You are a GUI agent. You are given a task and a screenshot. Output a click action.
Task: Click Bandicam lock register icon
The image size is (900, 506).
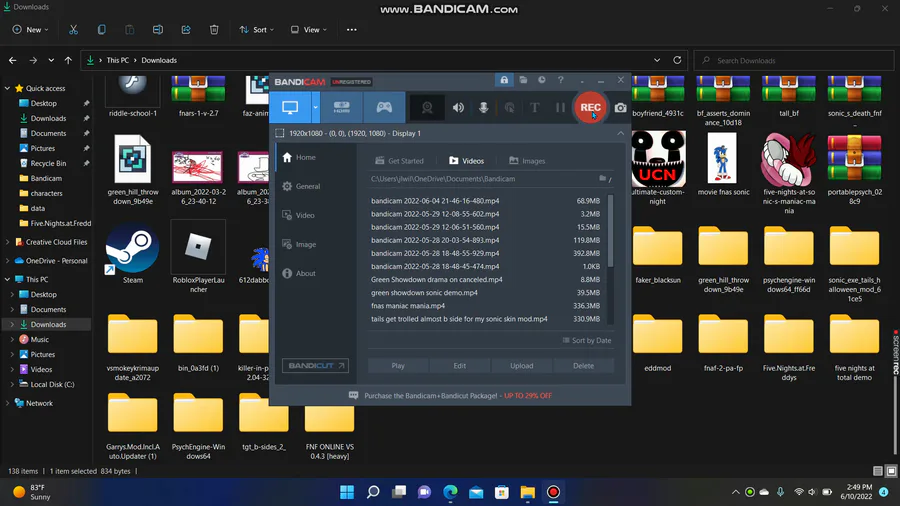pyautogui.click(x=504, y=80)
